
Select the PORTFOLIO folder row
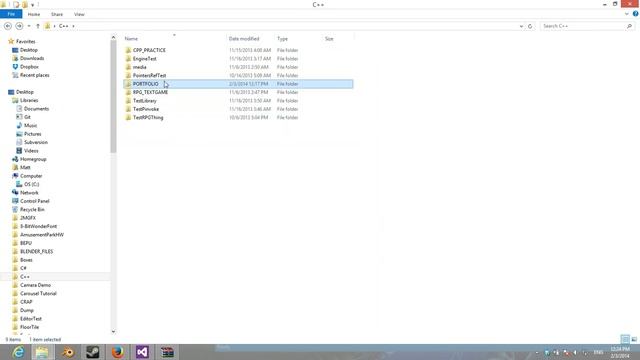coord(238,84)
